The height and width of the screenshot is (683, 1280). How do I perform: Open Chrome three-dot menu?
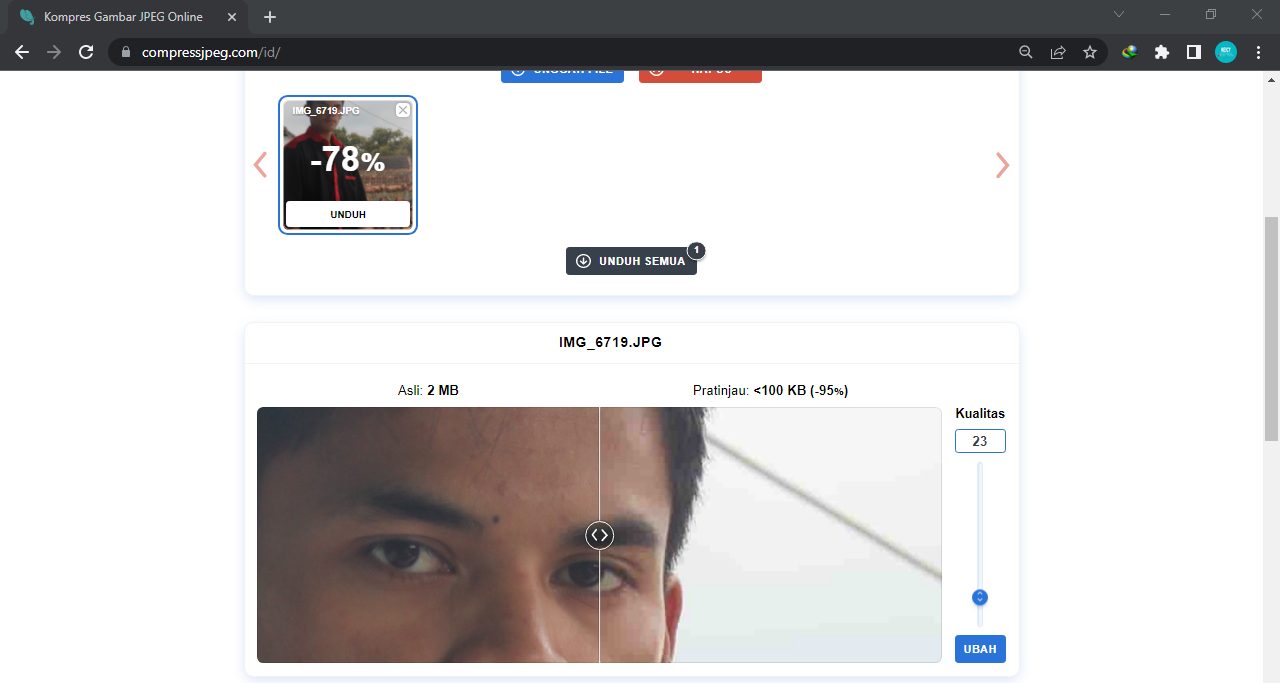1258,52
